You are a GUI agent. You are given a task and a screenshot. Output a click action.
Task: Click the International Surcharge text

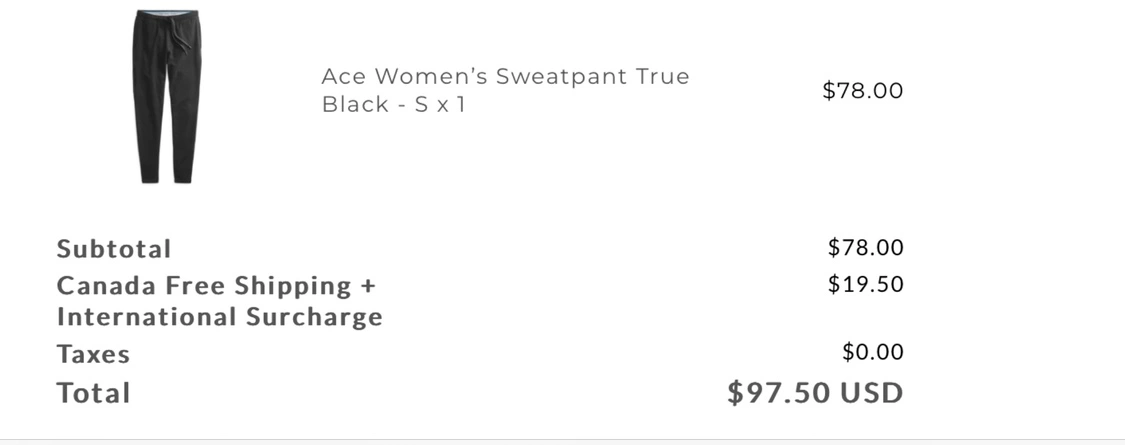(x=220, y=317)
